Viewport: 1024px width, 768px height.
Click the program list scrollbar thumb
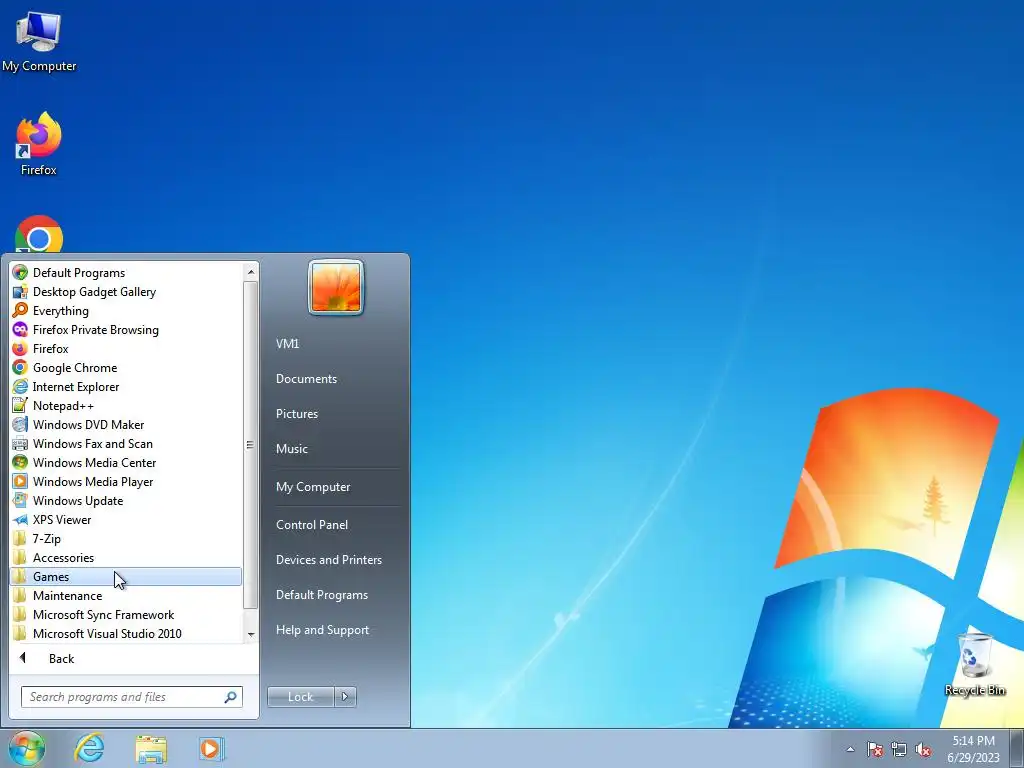pyautogui.click(x=251, y=445)
